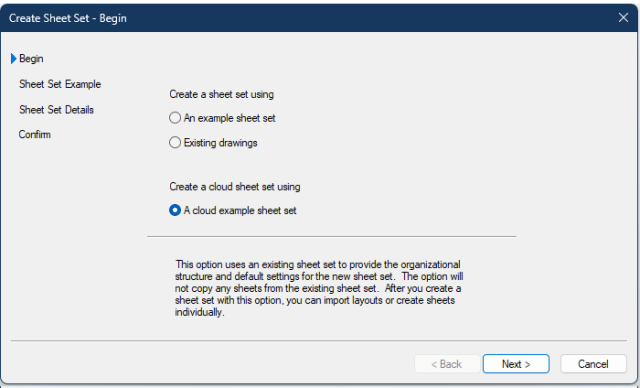This screenshot has width=640, height=388.
Task: Click the title 'Create Sheet Set - Begin'
Action: pos(68,18)
